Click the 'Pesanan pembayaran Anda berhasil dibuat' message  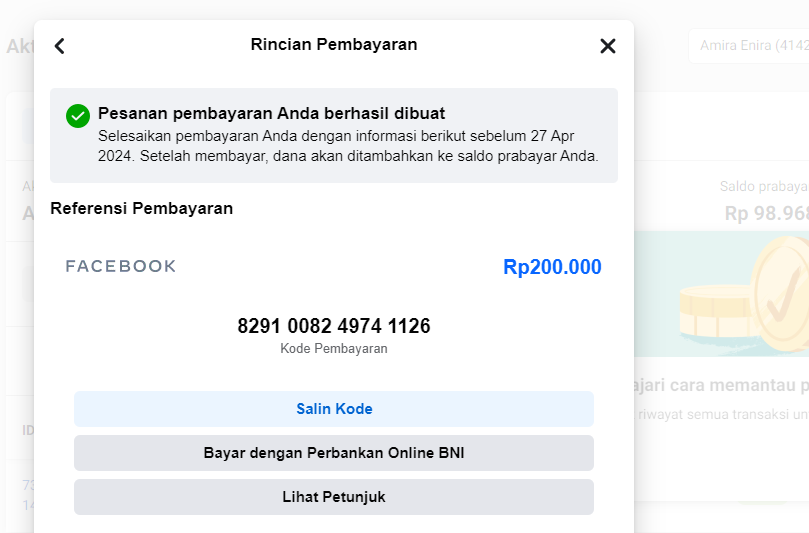[x=272, y=113]
